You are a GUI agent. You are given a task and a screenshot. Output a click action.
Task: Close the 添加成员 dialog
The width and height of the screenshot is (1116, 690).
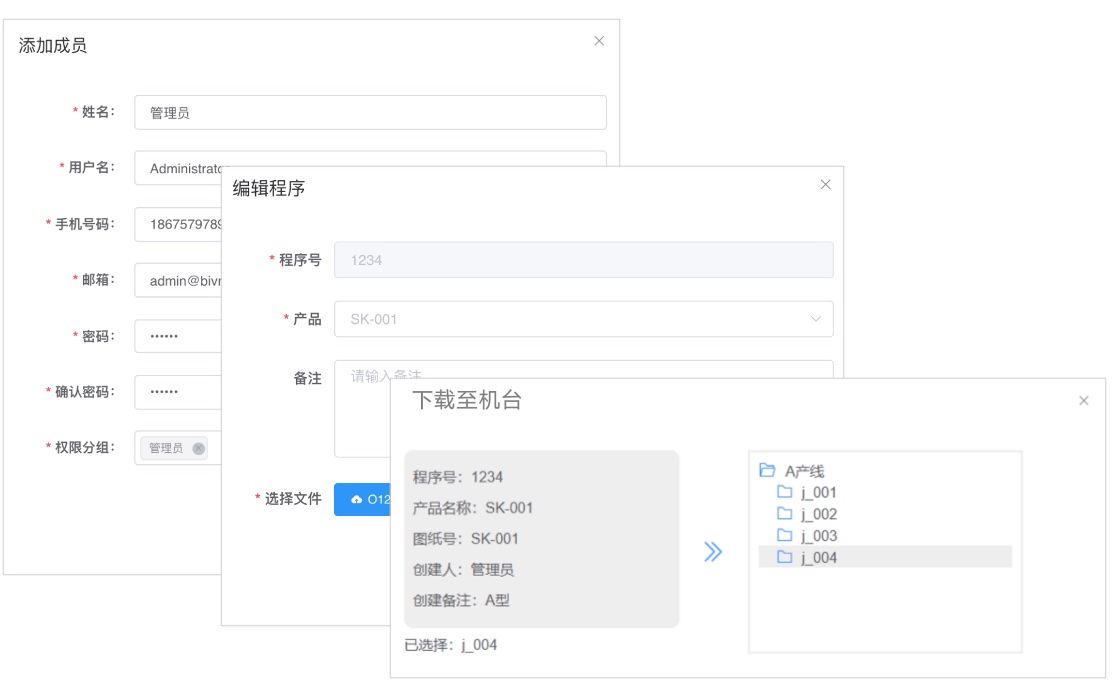599,41
